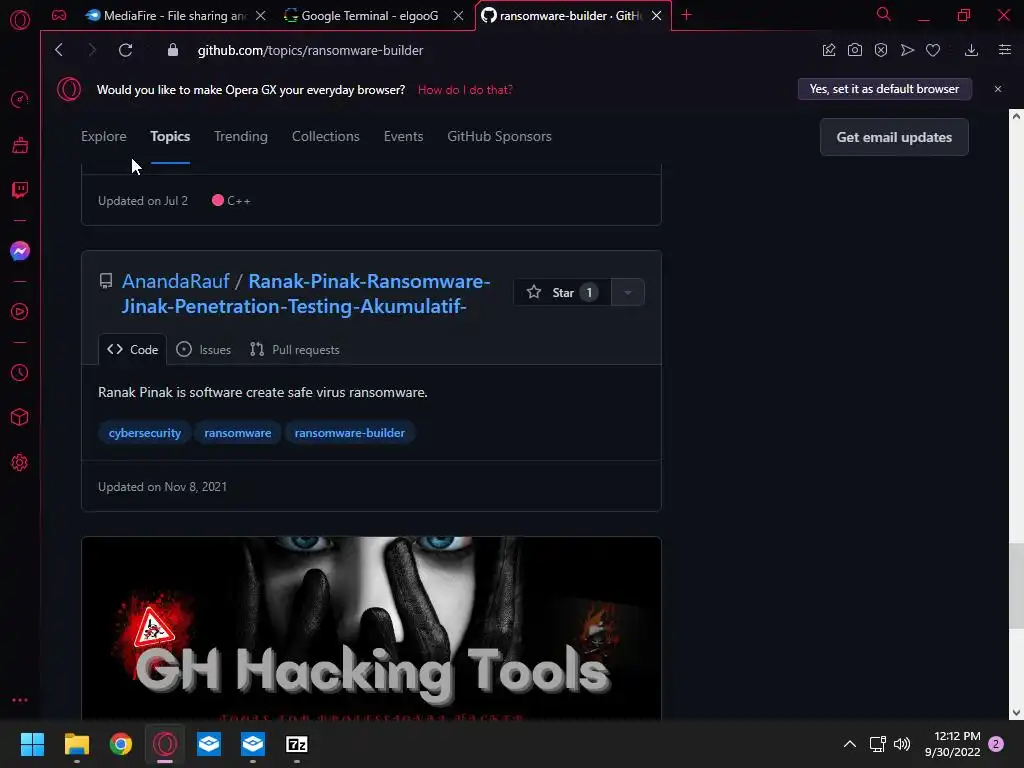Open the Explore nav item
Image resolution: width=1024 pixels, height=768 pixels.
[x=104, y=136]
